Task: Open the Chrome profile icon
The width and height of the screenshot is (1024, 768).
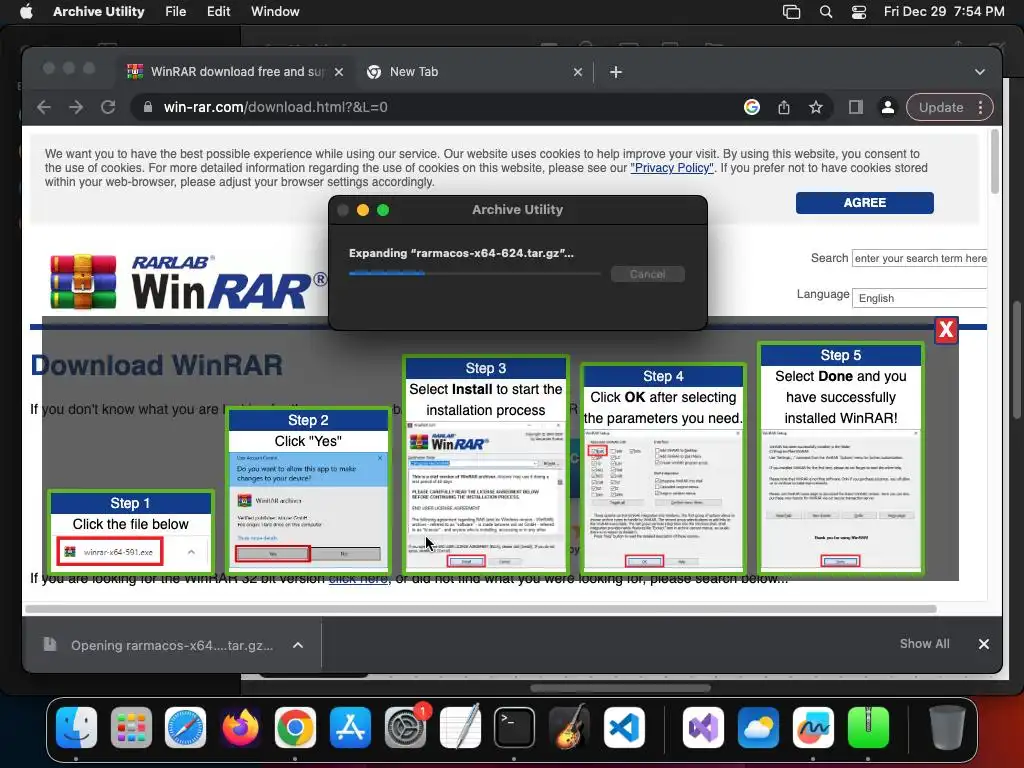Action: tap(888, 107)
